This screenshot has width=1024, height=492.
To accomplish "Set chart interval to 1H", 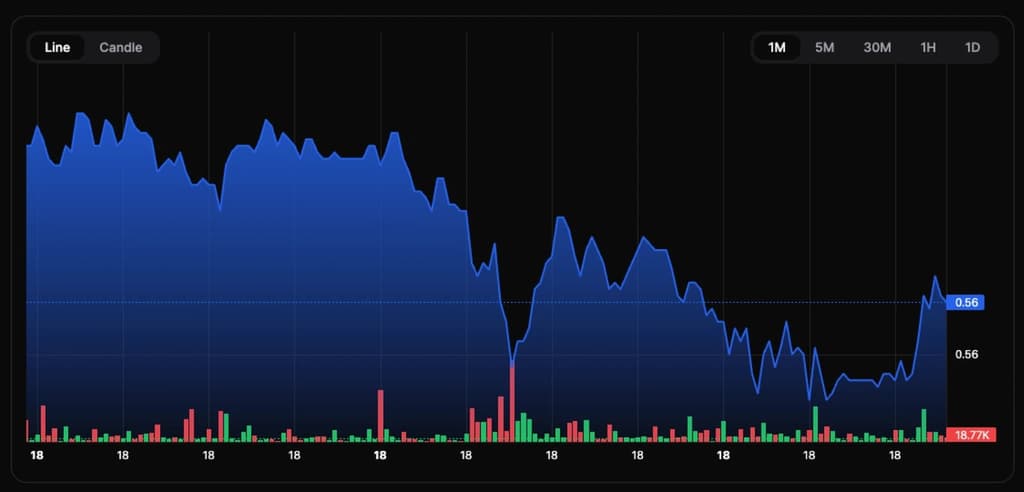I will (928, 47).
